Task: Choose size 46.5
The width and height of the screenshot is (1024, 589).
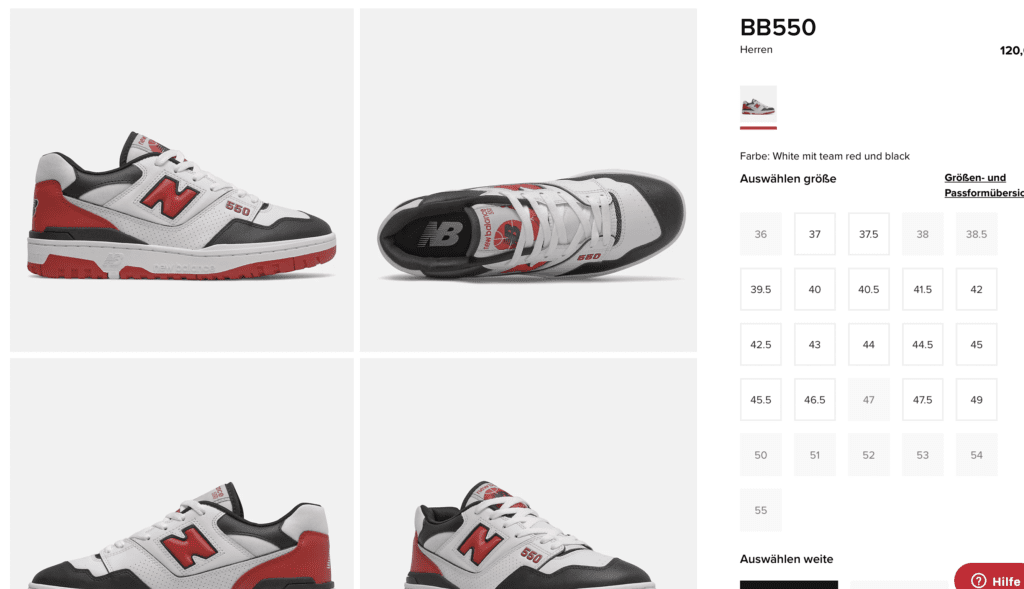Action: 814,400
